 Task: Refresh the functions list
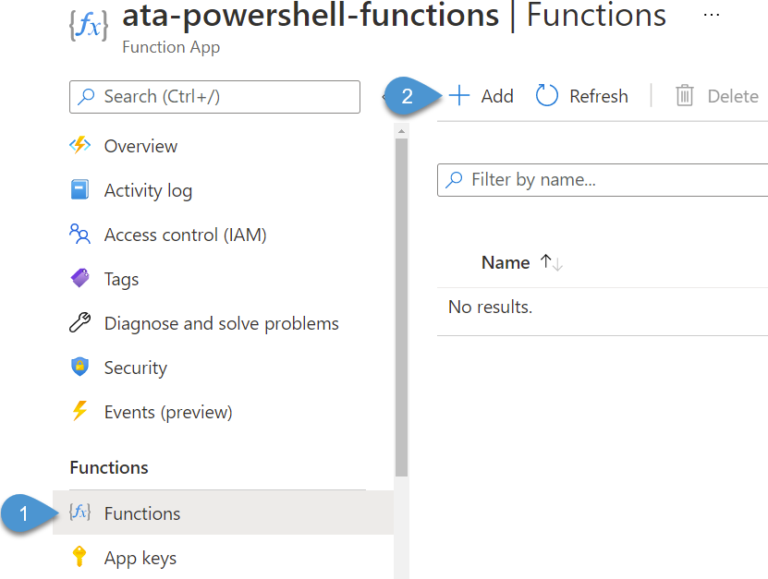click(x=582, y=96)
